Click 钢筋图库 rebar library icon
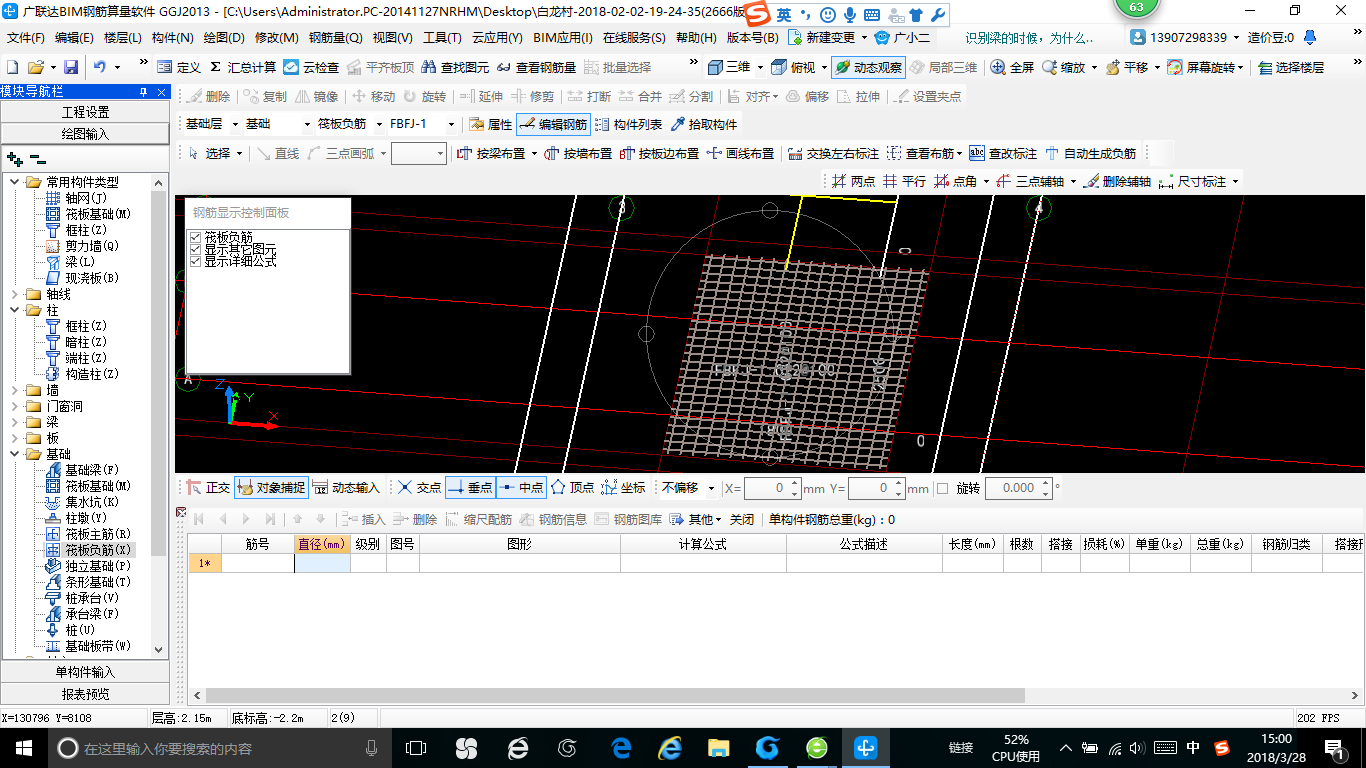The image size is (1366, 768). [628, 519]
